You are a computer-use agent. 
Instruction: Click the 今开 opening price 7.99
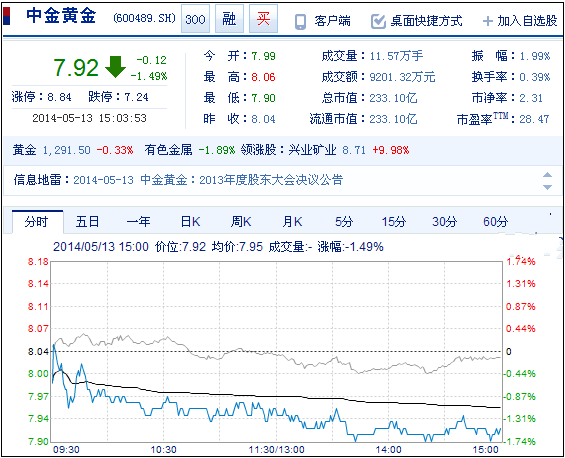[x=263, y=56]
